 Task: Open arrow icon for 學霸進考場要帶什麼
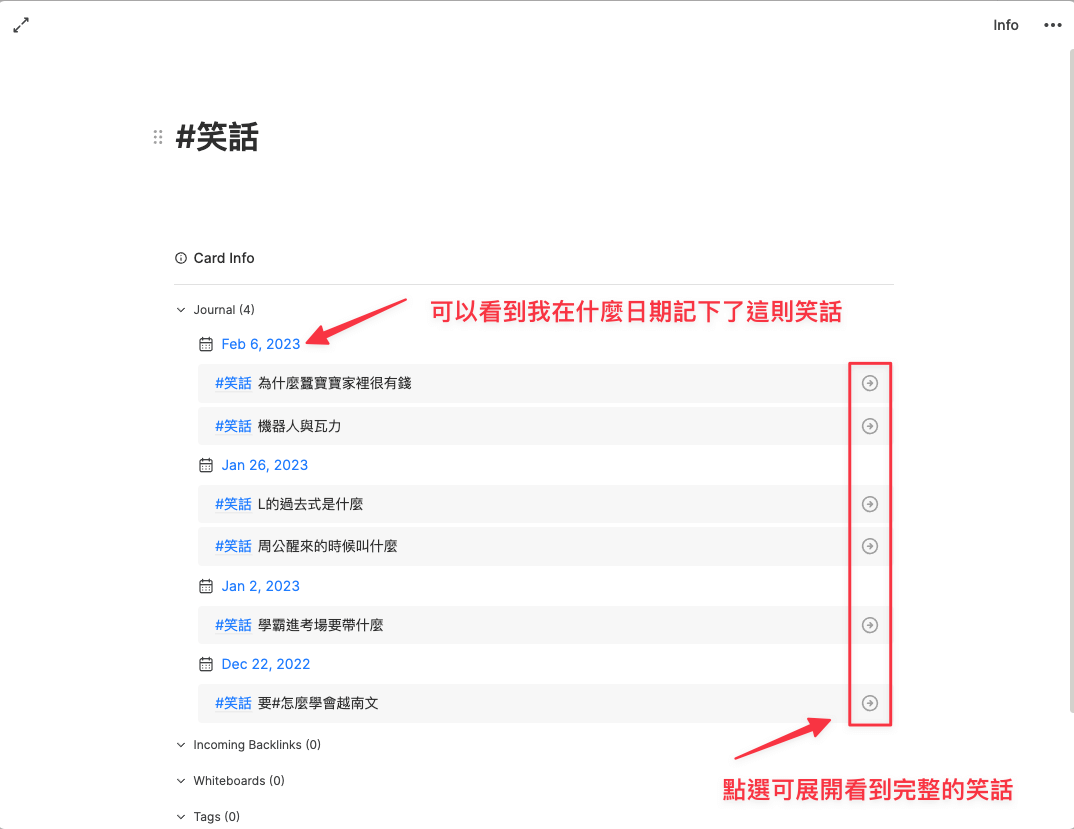click(870, 625)
